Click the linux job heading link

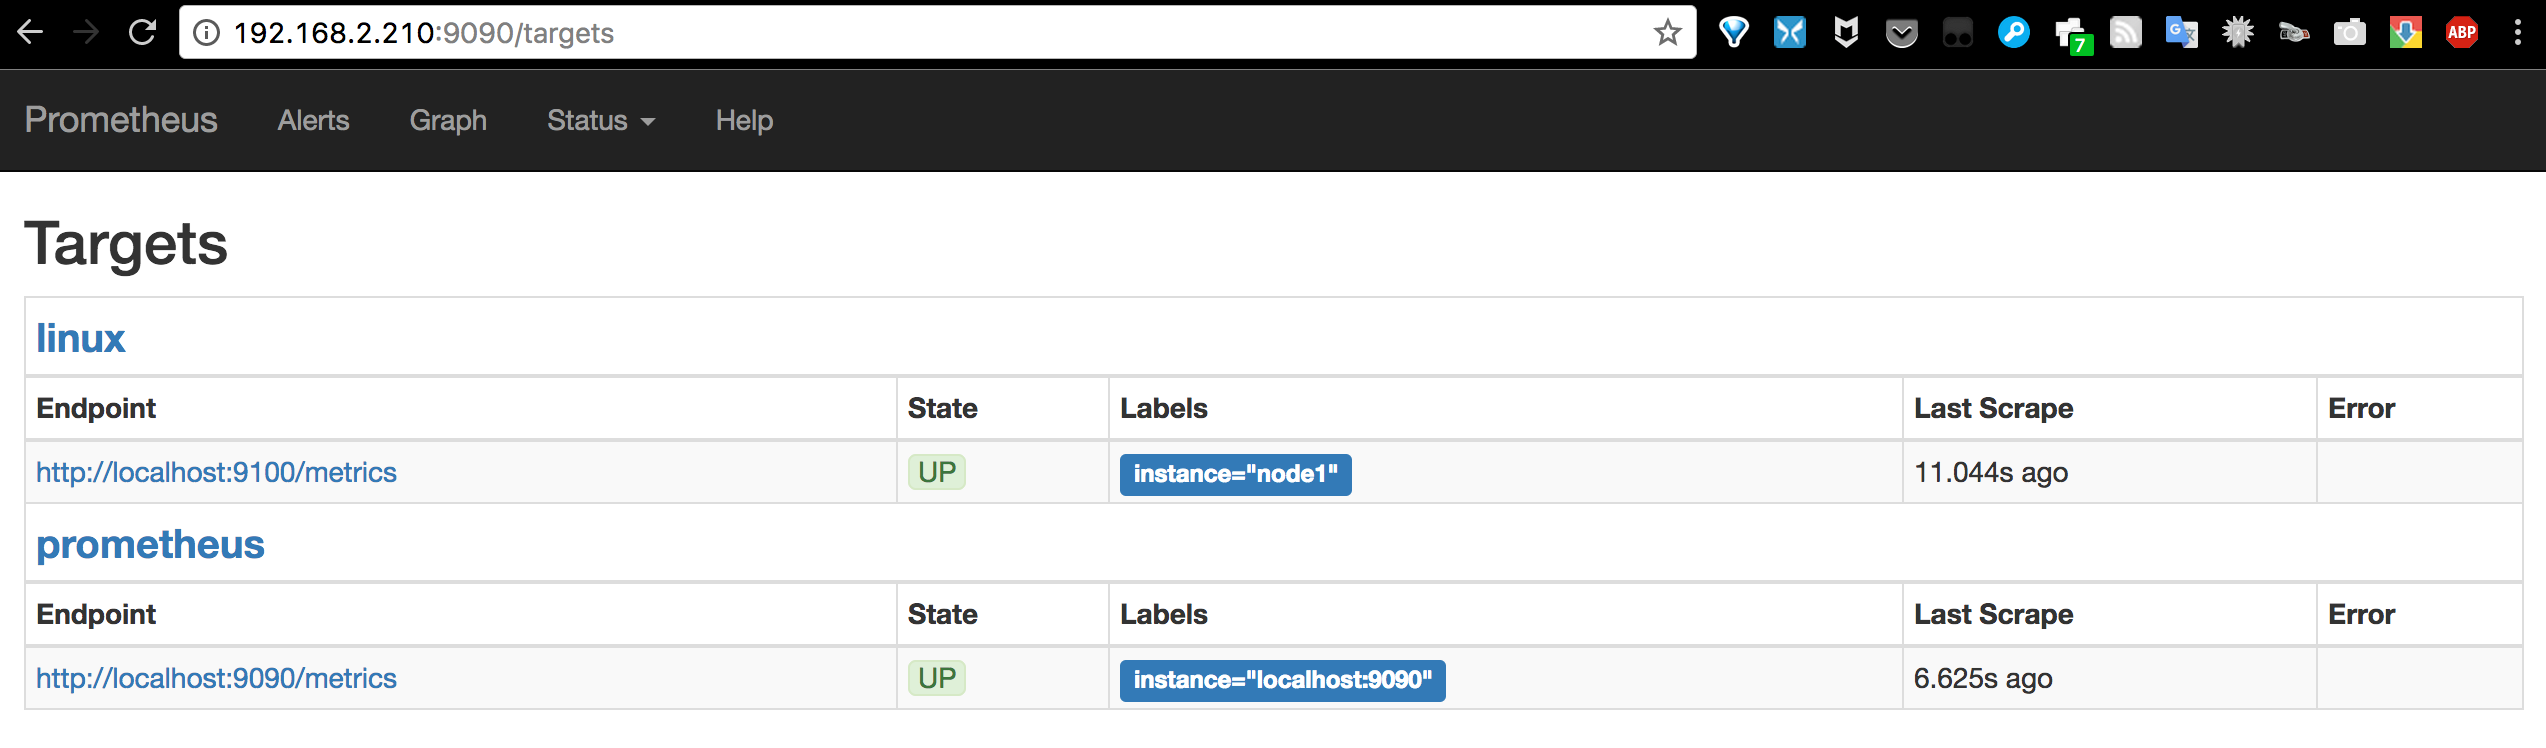(x=81, y=338)
